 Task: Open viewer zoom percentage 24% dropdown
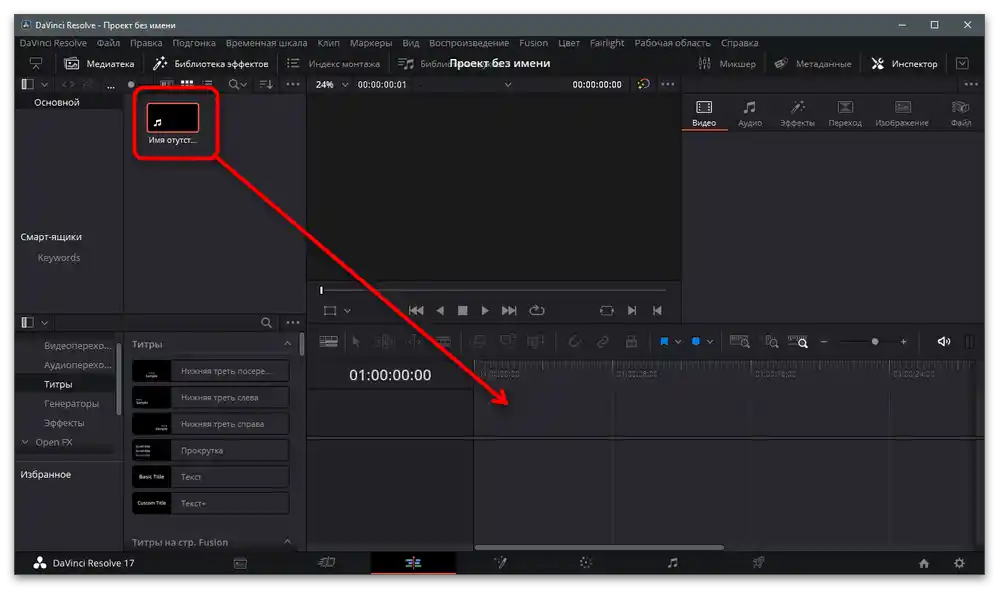332,84
